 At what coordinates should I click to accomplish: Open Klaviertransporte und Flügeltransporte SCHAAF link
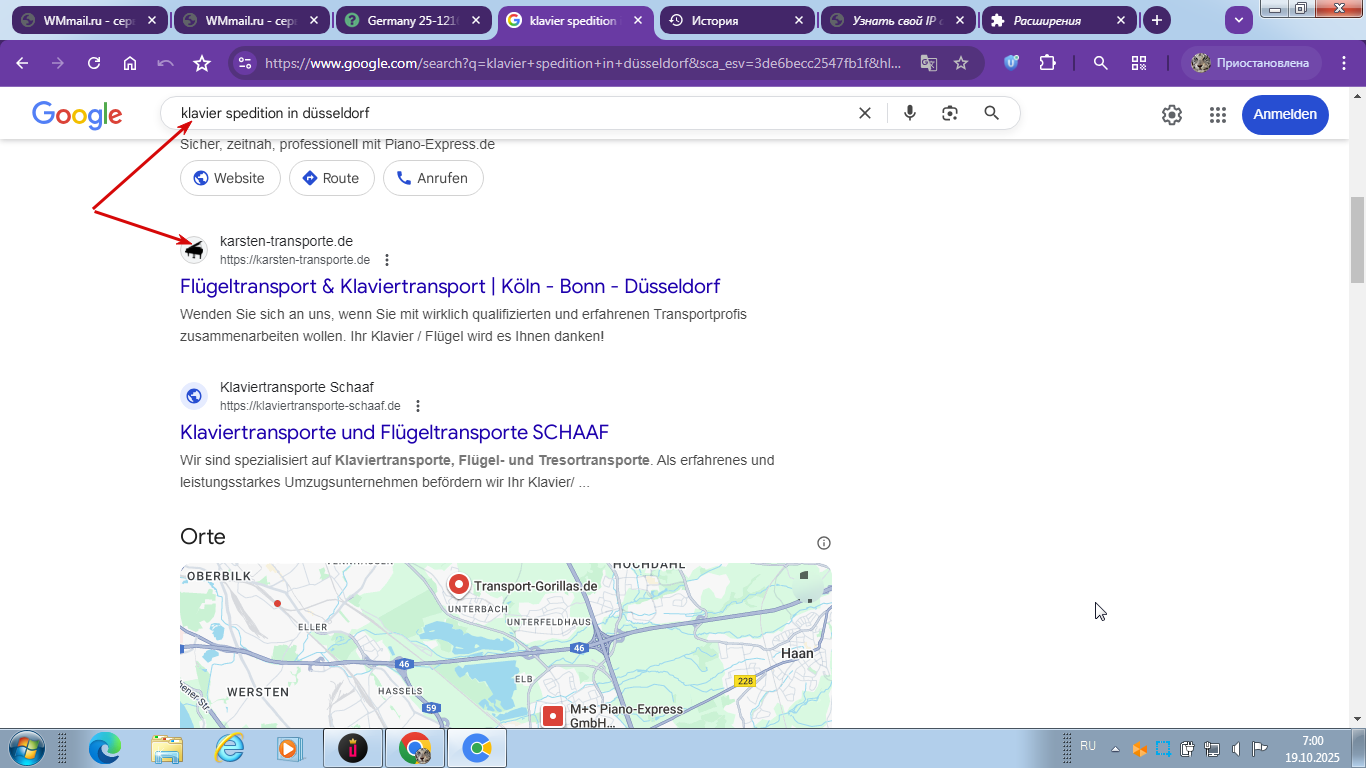click(394, 433)
